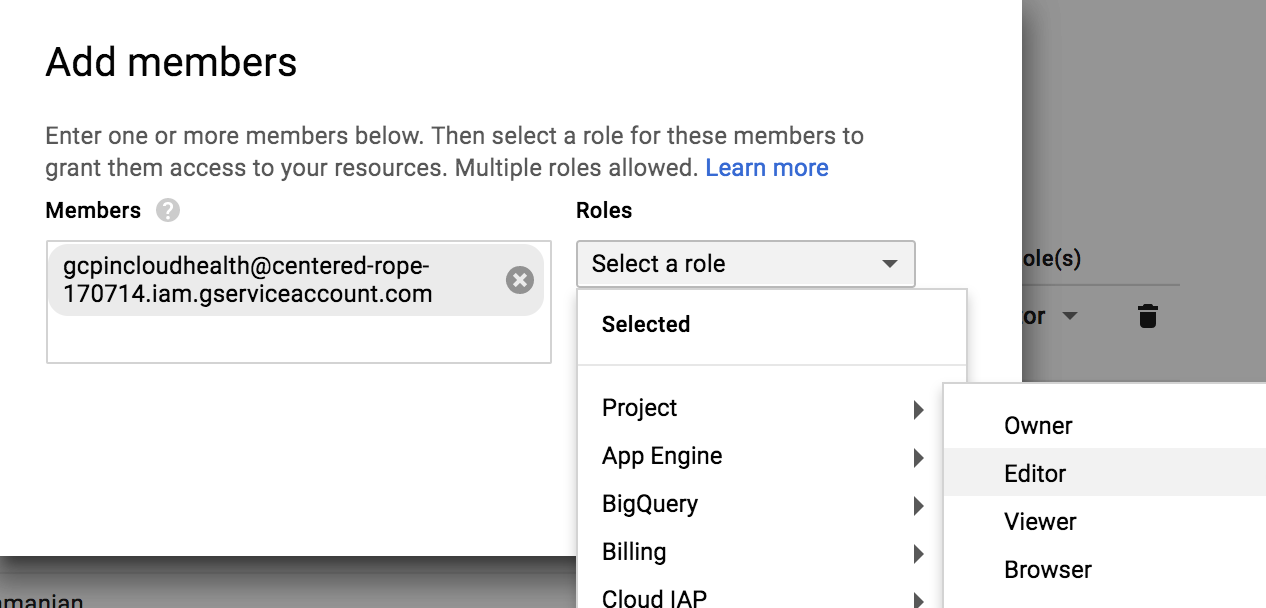Open the Project roles category

pos(640,408)
